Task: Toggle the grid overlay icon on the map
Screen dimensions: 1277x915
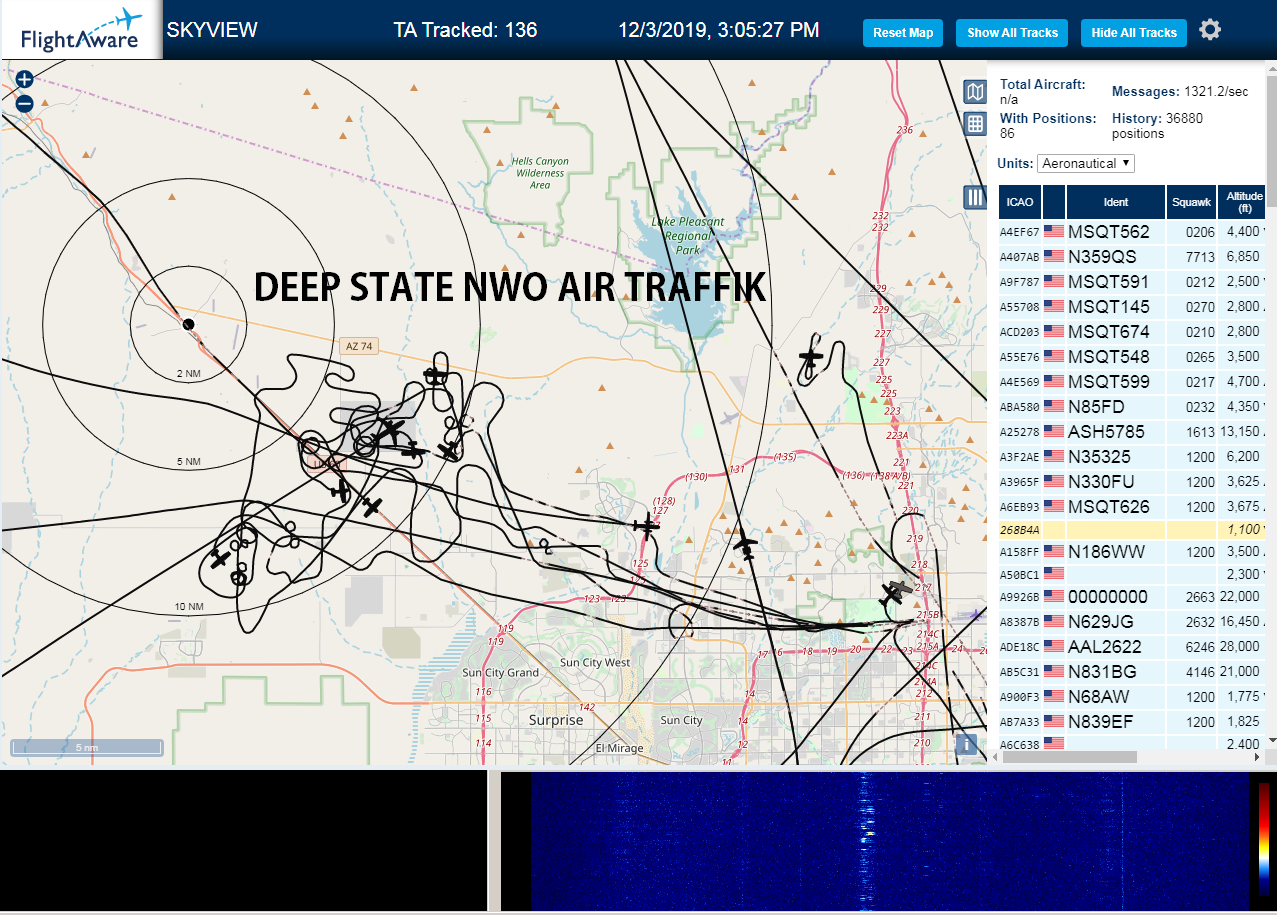Action: click(975, 124)
